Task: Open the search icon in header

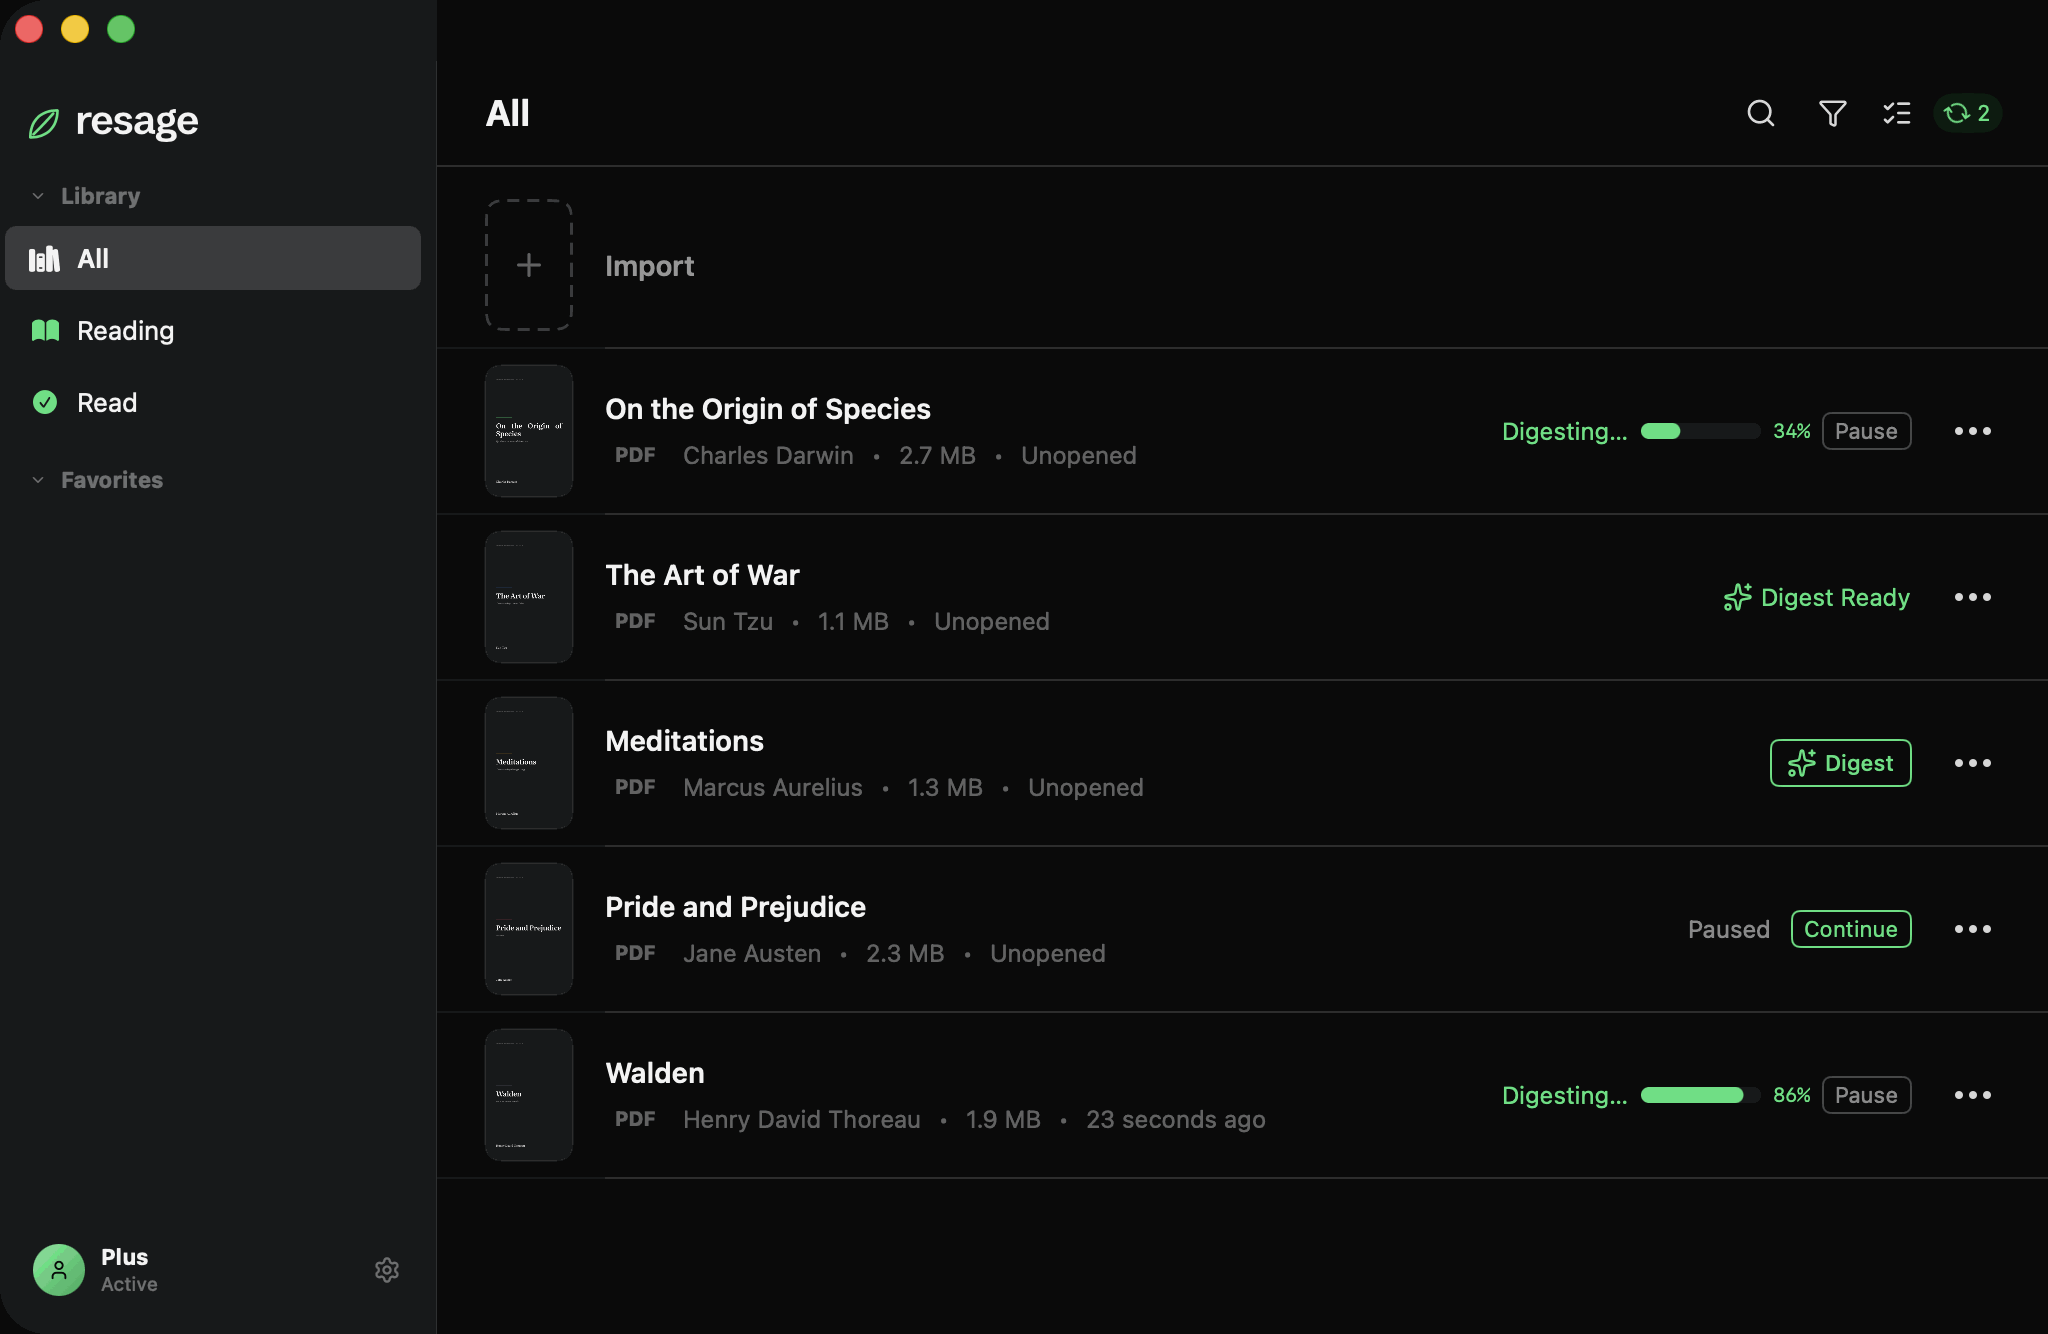Action: point(1761,113)
